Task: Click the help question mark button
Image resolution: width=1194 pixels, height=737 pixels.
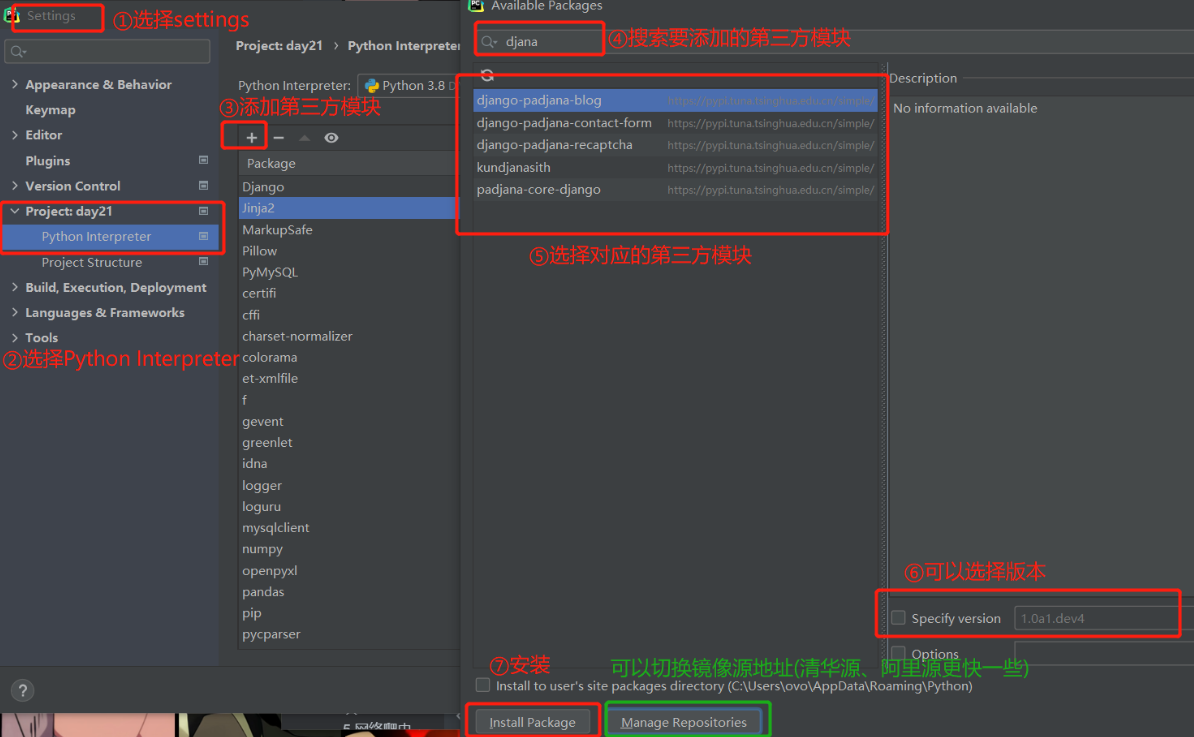Action: [x=23, y=691]
